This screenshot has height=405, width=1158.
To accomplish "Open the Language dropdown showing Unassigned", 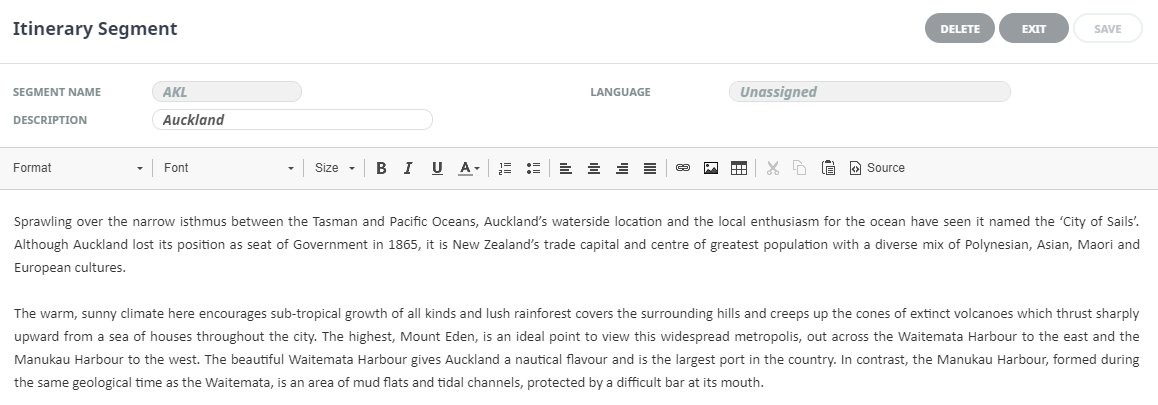I will point(869,92).
